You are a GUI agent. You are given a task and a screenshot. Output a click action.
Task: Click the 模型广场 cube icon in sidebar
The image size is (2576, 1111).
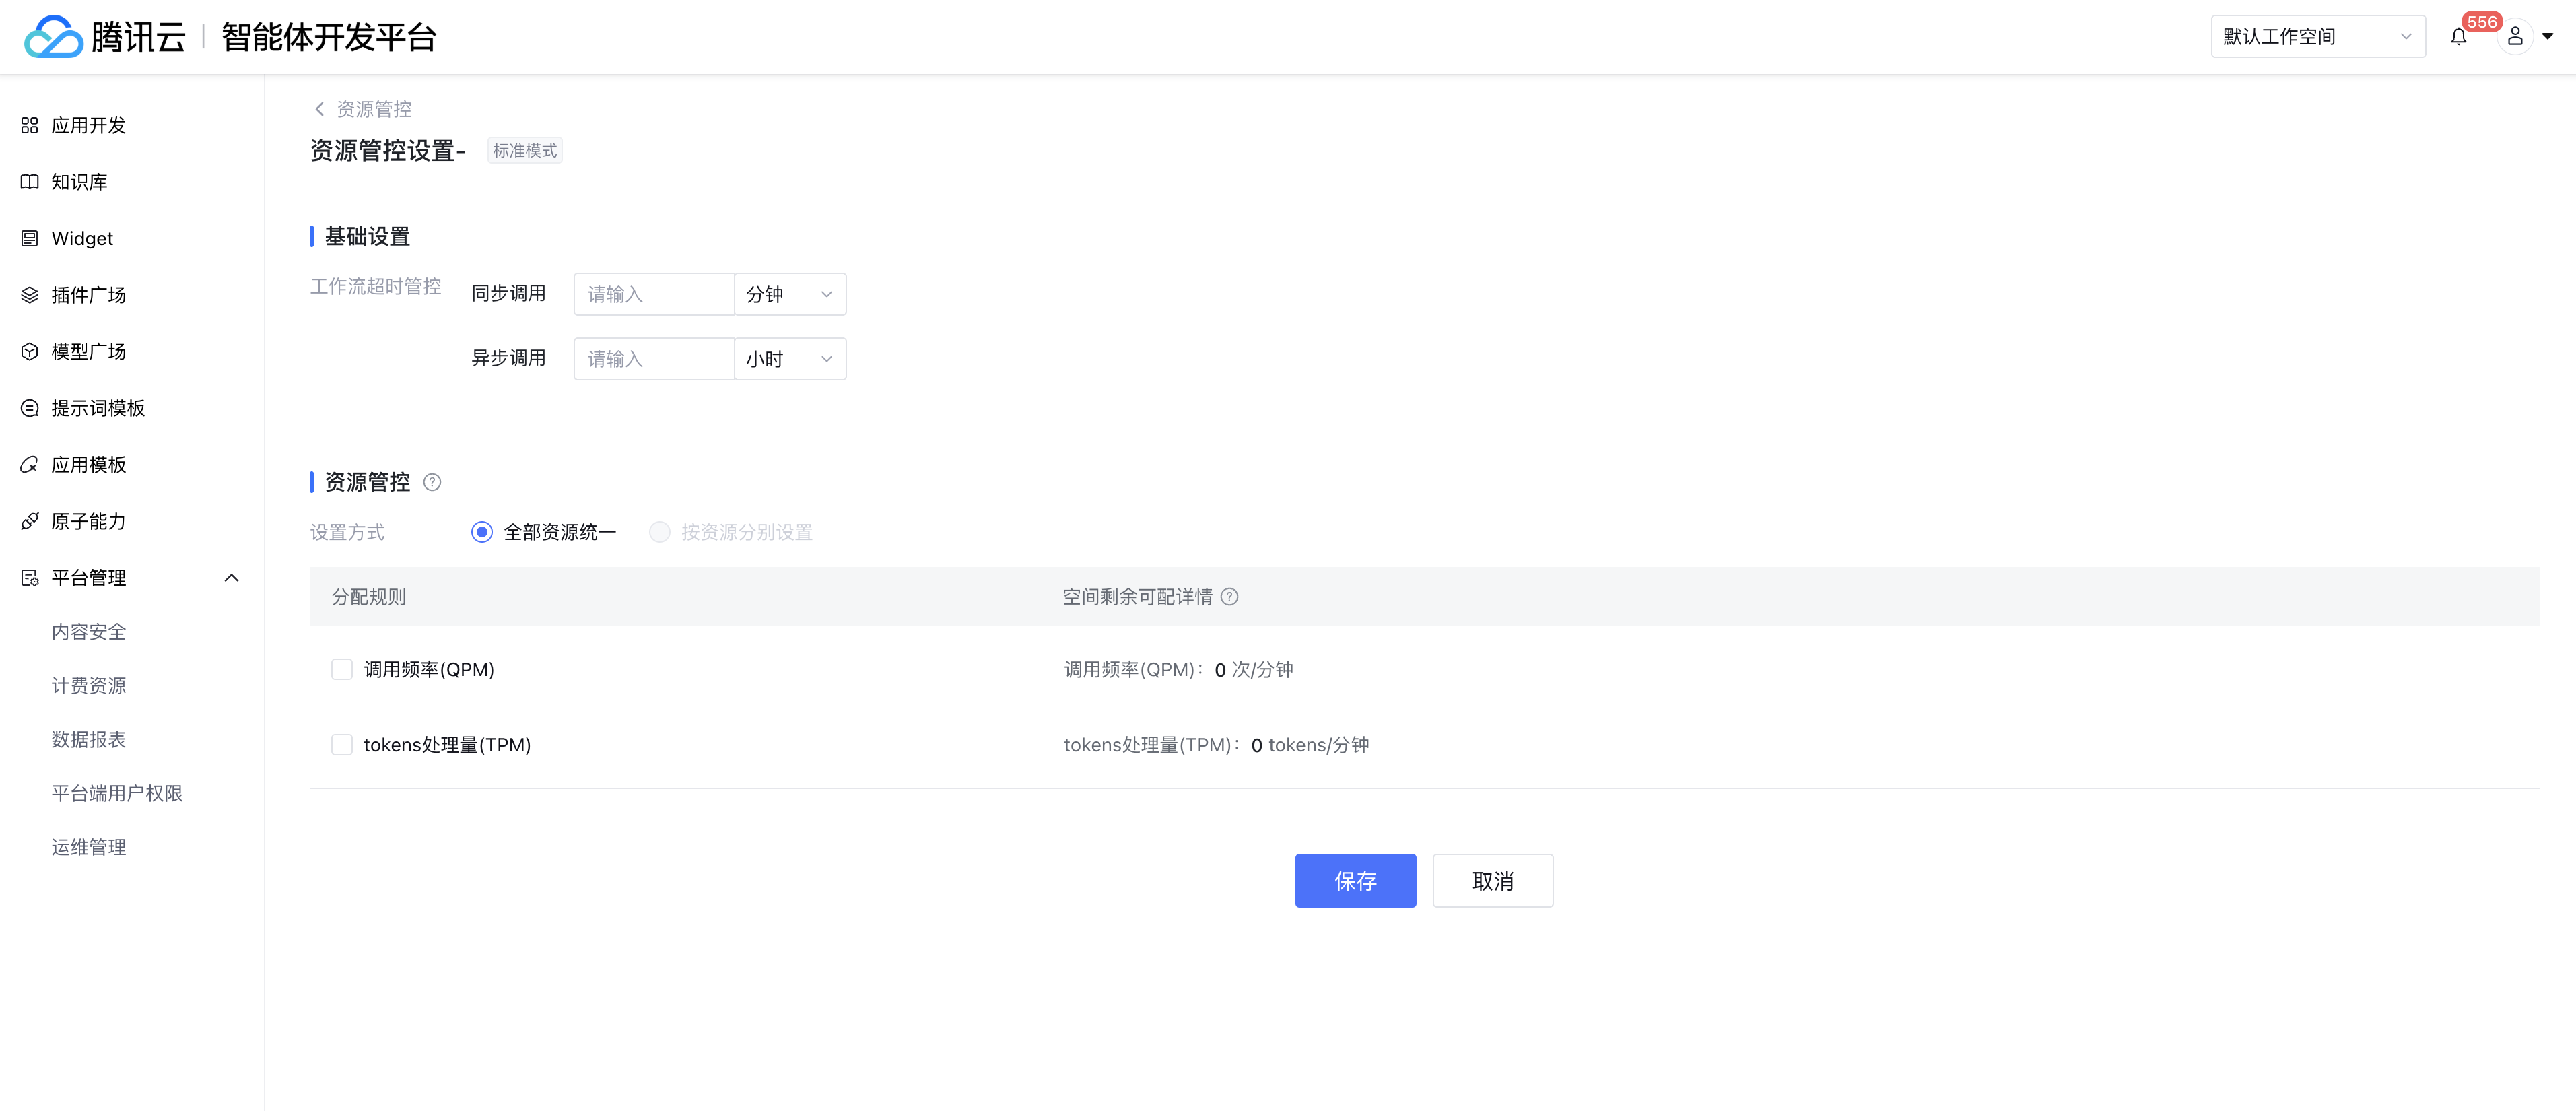30,352
